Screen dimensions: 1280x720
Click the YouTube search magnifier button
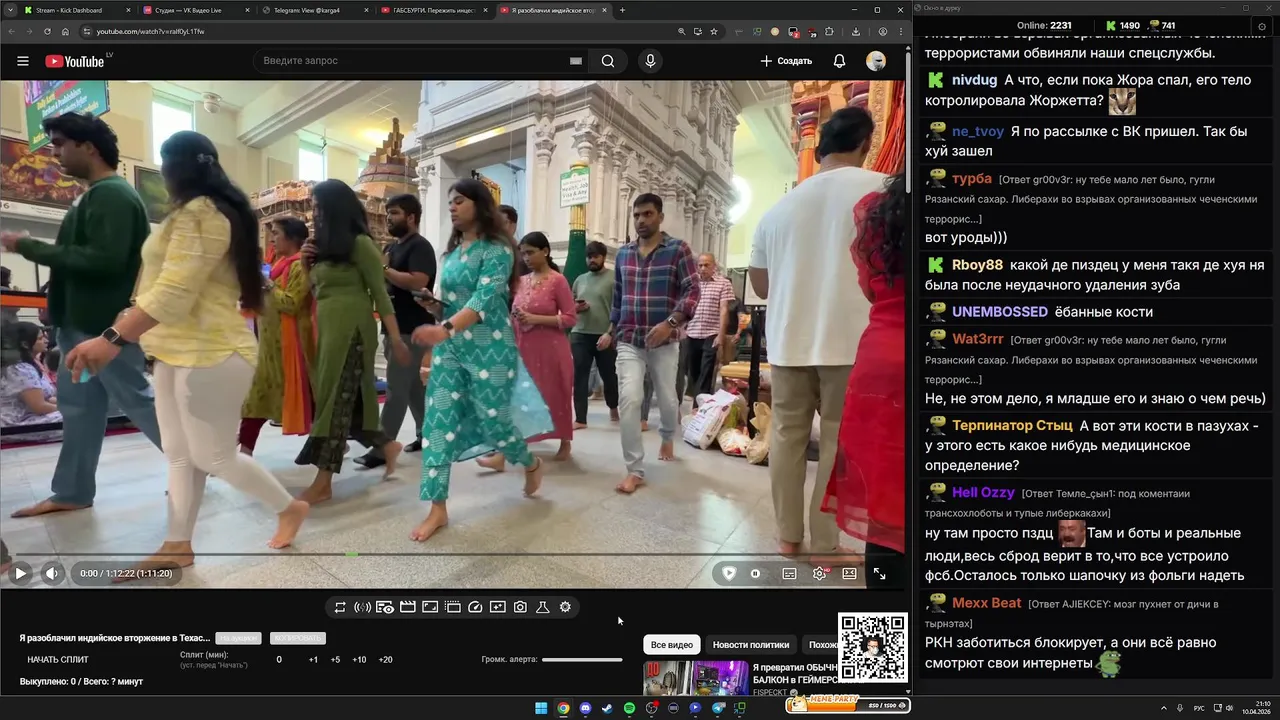608,61
